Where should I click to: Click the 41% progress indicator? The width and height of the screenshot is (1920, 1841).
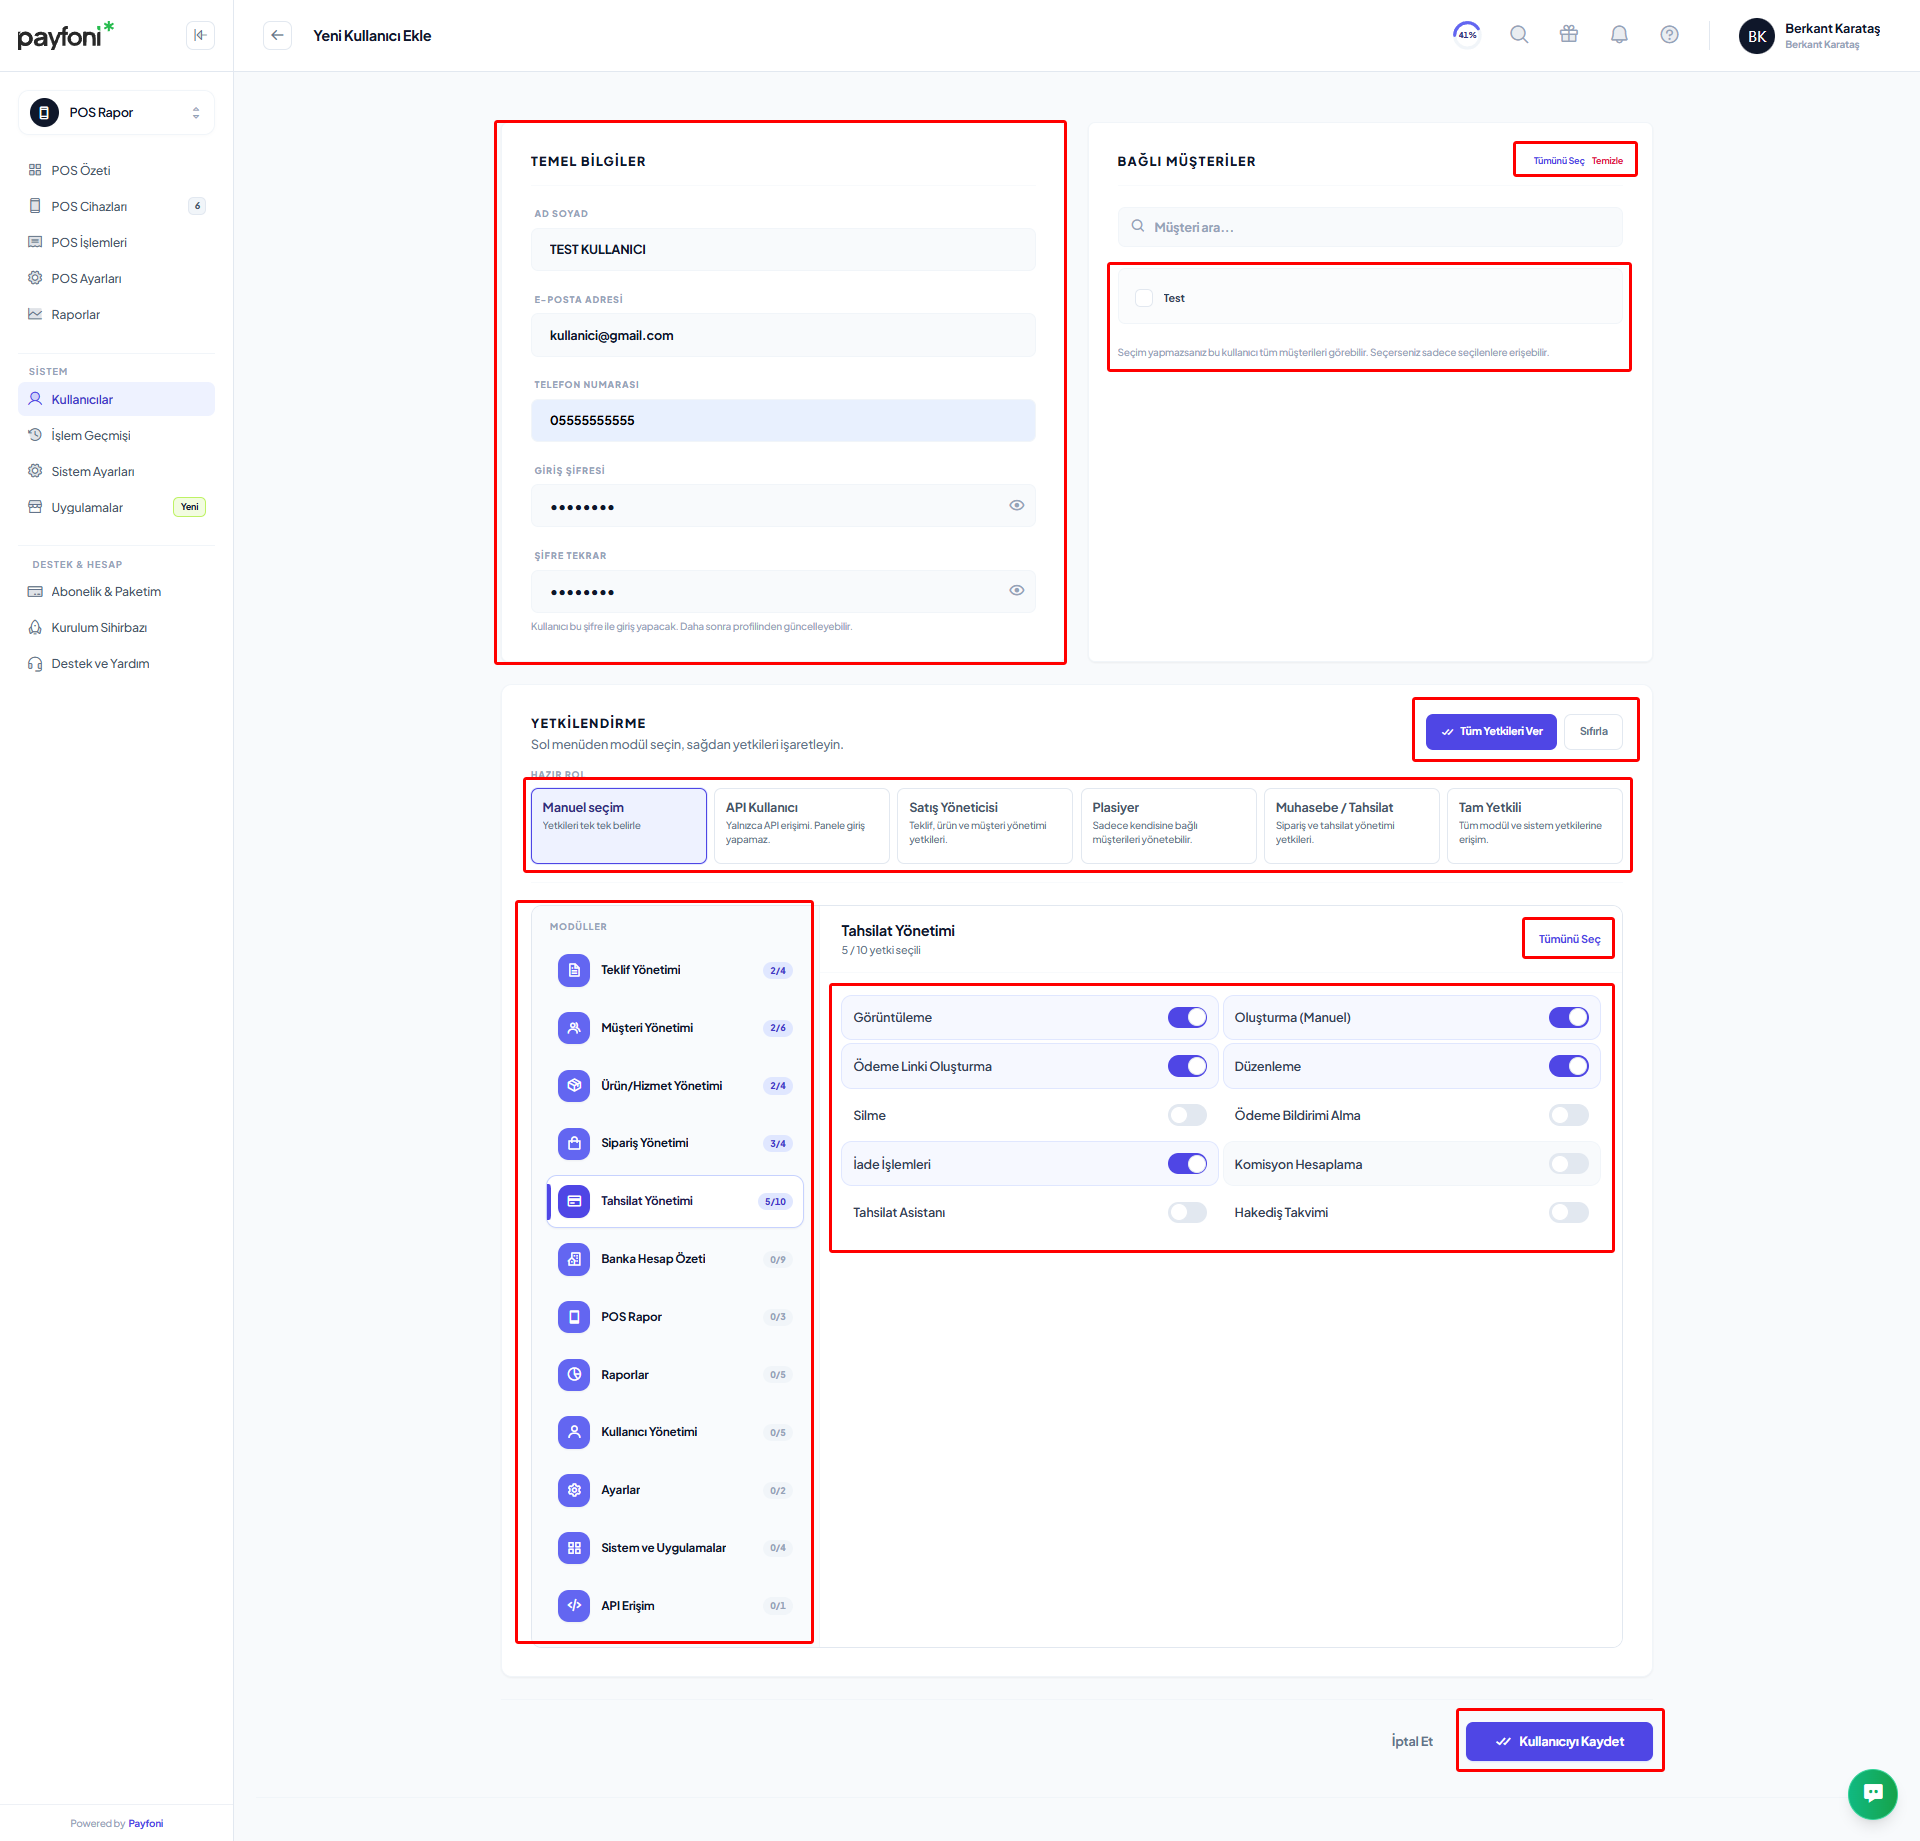(x=1467, y=34)
